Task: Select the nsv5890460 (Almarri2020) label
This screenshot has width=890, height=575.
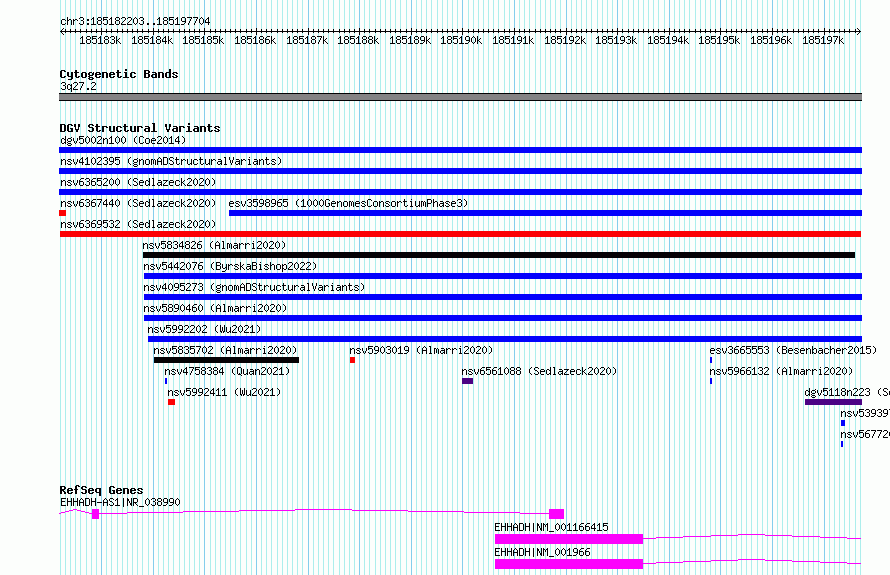Action: (x=215, y=308)
